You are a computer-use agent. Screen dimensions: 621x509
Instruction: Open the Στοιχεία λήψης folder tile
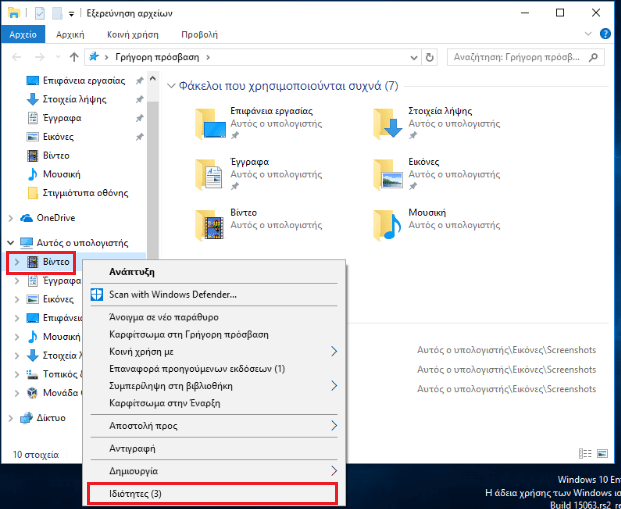pos(437,123)
